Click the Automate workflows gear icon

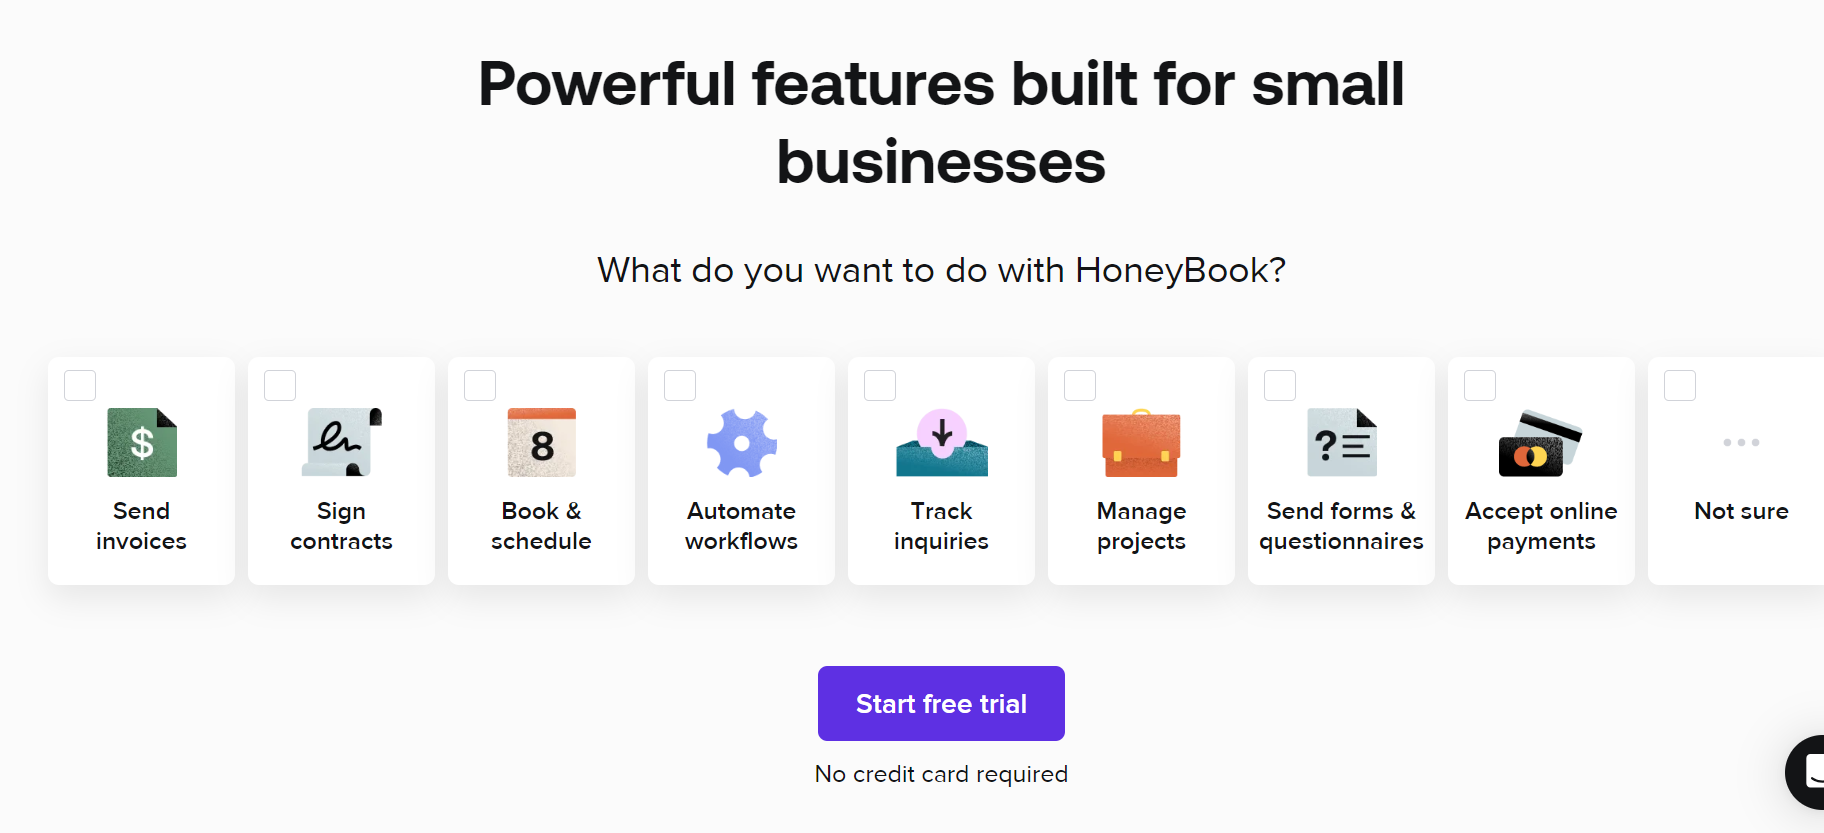pos(741,442)
